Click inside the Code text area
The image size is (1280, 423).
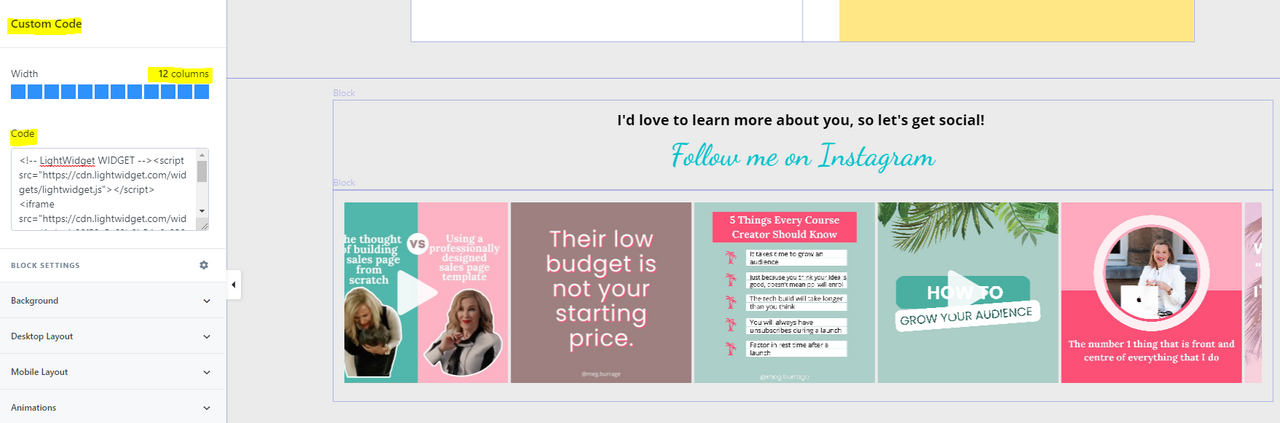(x=103, y=189)
